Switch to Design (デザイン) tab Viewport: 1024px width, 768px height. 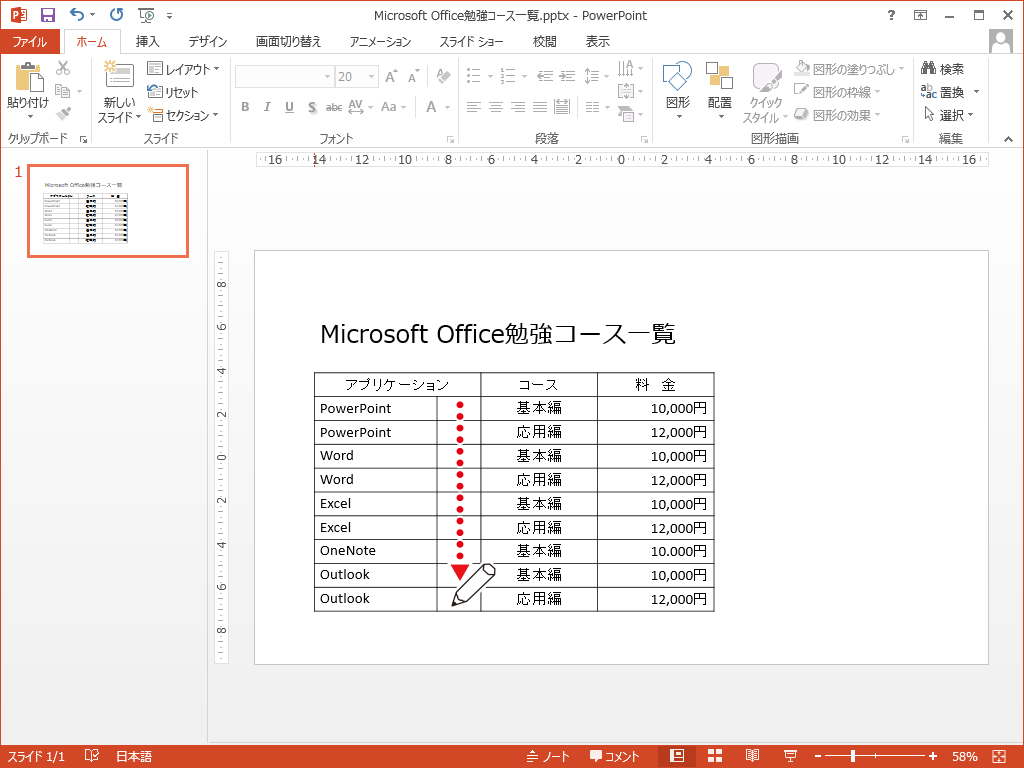(208, 41)
